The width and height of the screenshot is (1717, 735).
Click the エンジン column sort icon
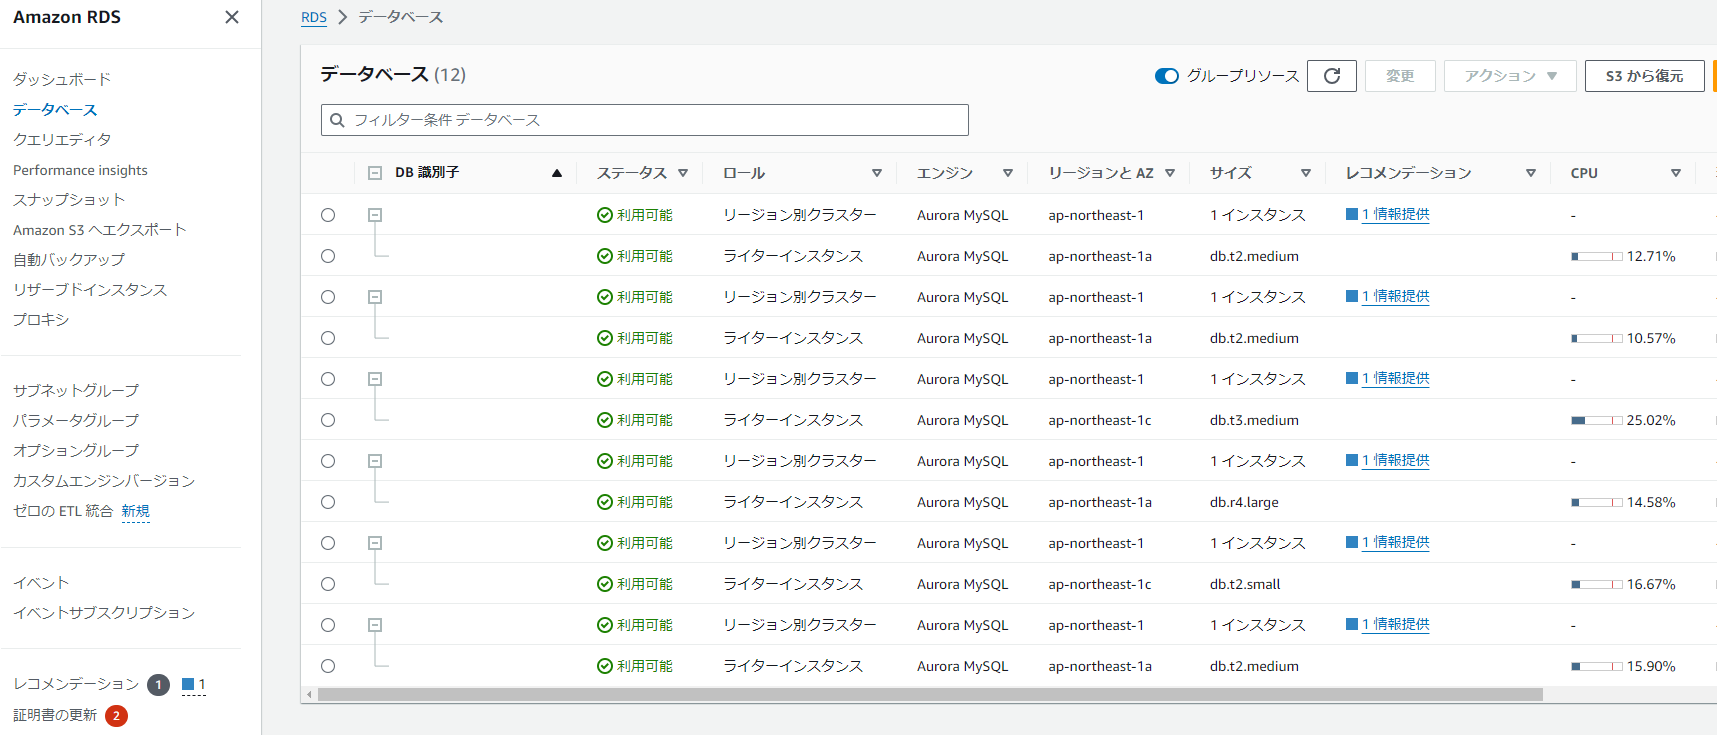(x=1008, y=173)
